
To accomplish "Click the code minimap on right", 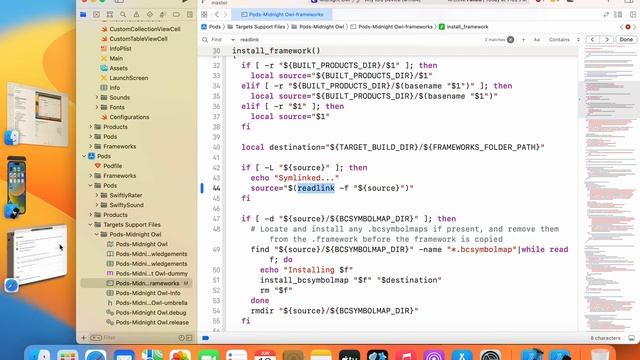I will pos(608,188).
